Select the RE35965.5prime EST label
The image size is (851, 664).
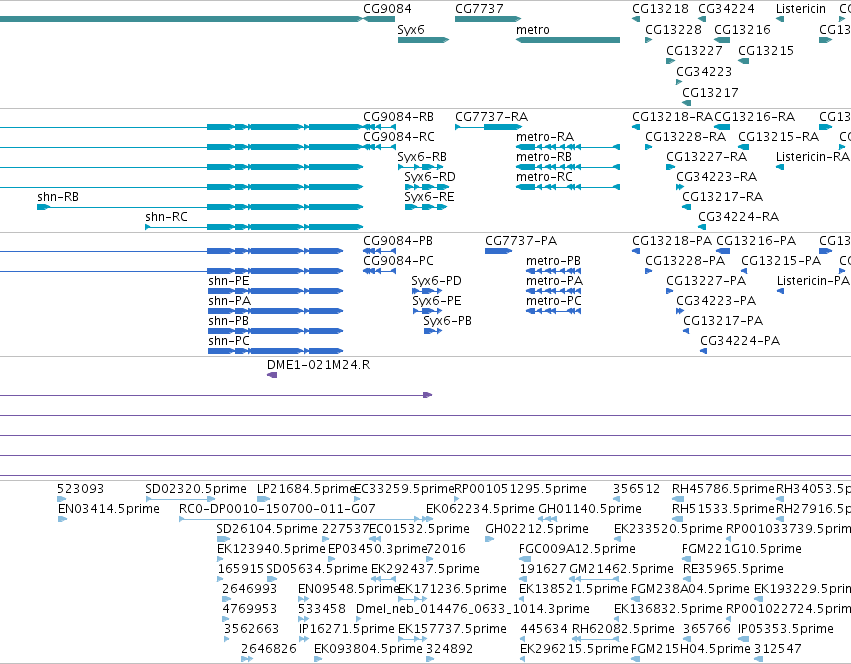(733, 570)
